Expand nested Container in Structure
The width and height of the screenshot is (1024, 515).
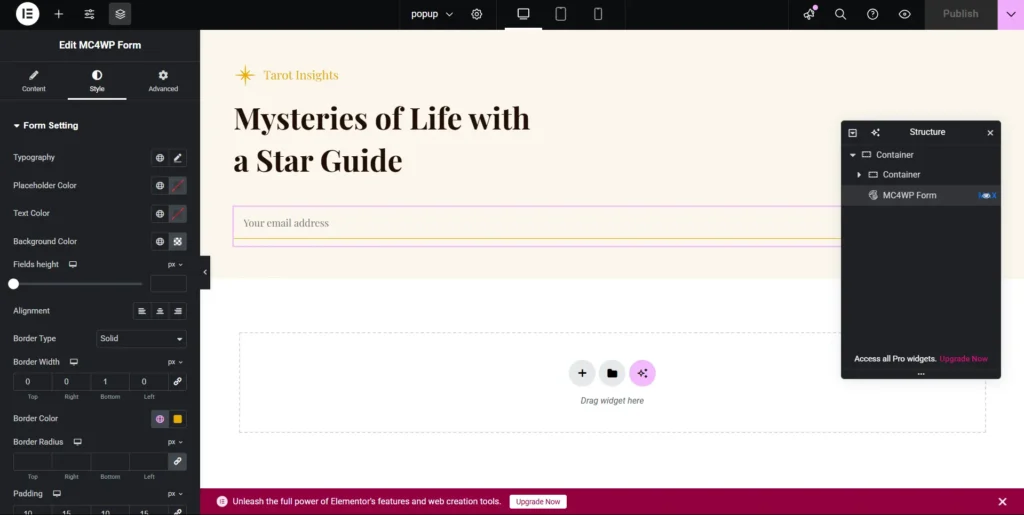(859, 175)
